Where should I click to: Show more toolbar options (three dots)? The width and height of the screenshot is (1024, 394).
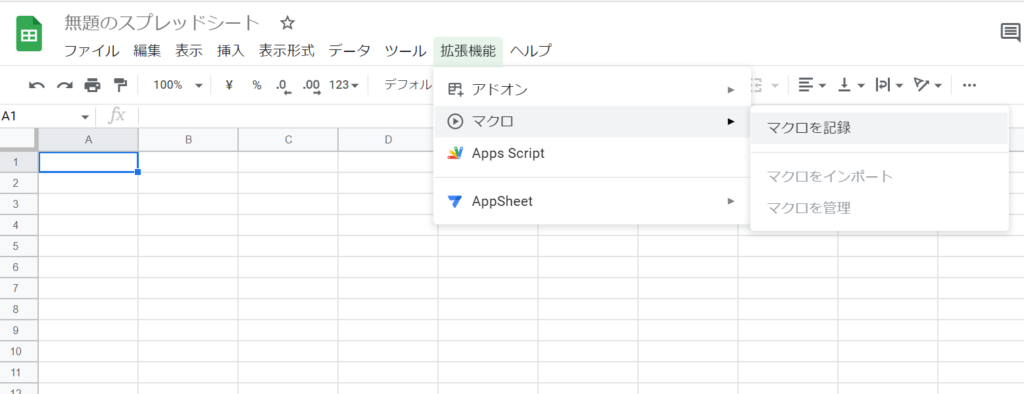point(969,85)
